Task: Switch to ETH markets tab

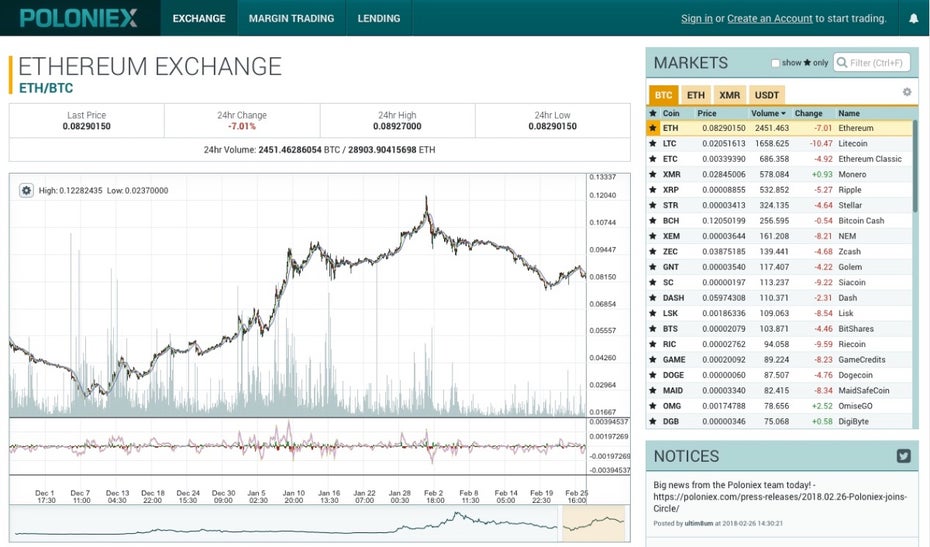Action: tap(696, 95)
